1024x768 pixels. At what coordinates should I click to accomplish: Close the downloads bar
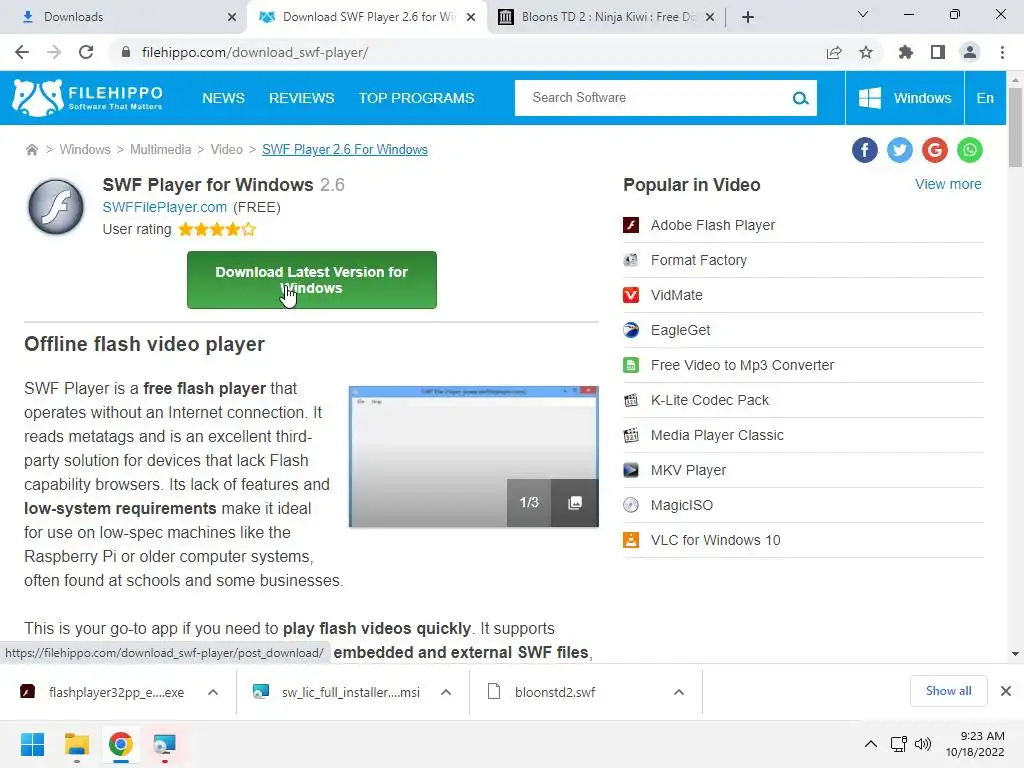(1006, 691)
